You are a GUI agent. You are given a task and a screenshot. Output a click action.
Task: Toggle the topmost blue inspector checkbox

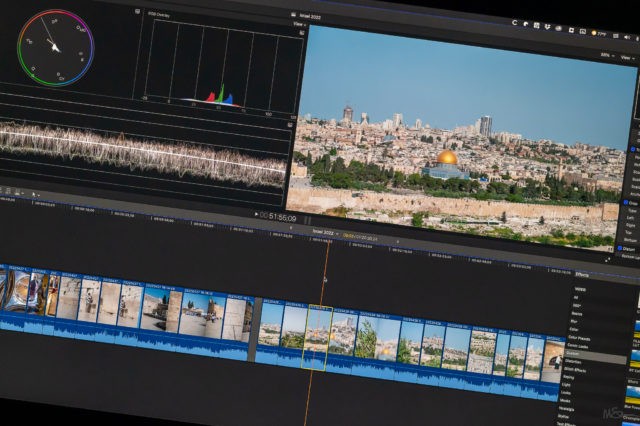(x=634, y=149)
